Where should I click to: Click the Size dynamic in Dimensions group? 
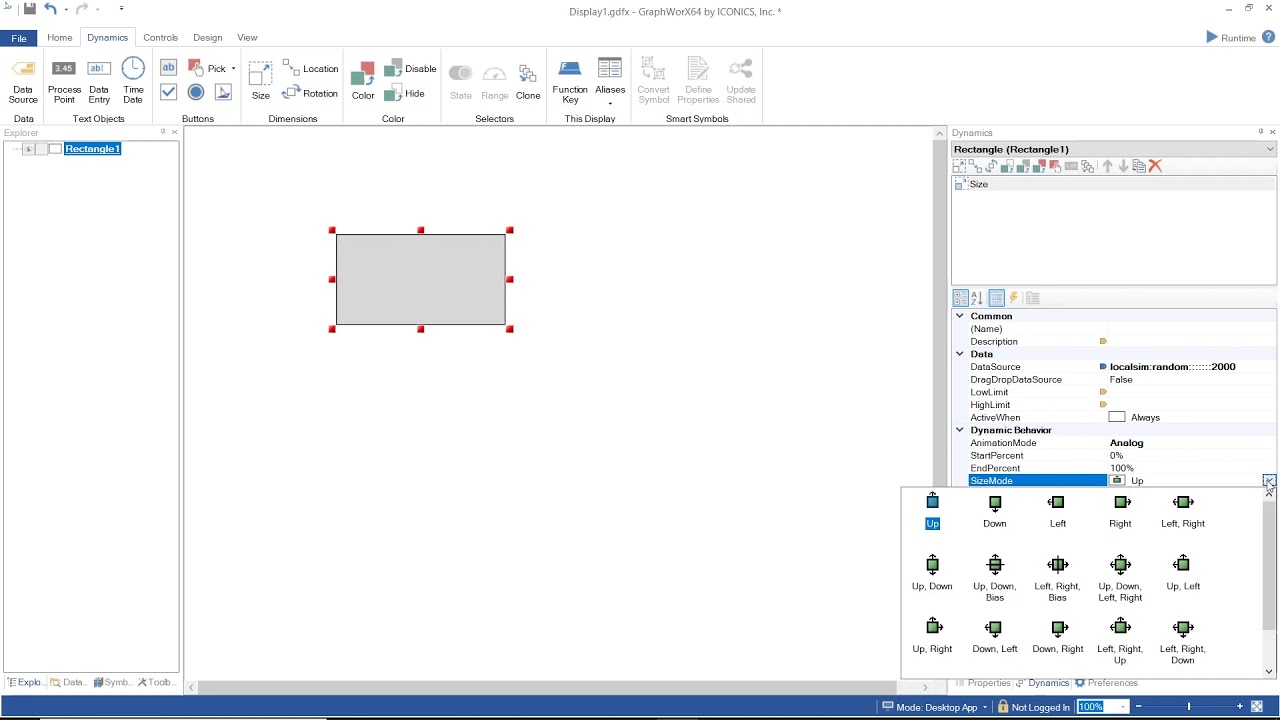click(x=261, y=81)
